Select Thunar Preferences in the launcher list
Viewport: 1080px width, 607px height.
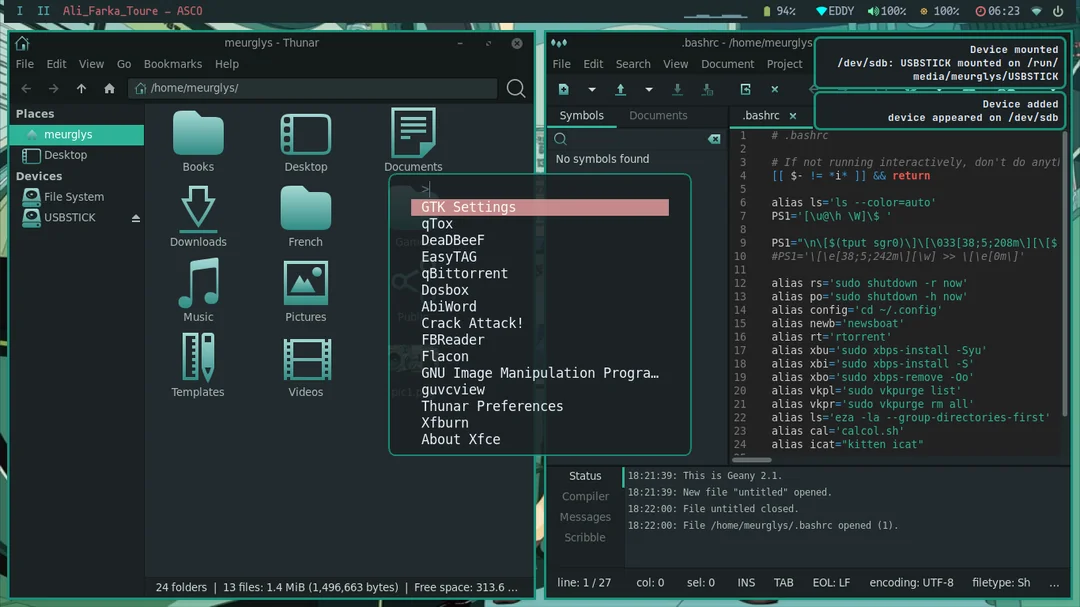pos(491,406)
